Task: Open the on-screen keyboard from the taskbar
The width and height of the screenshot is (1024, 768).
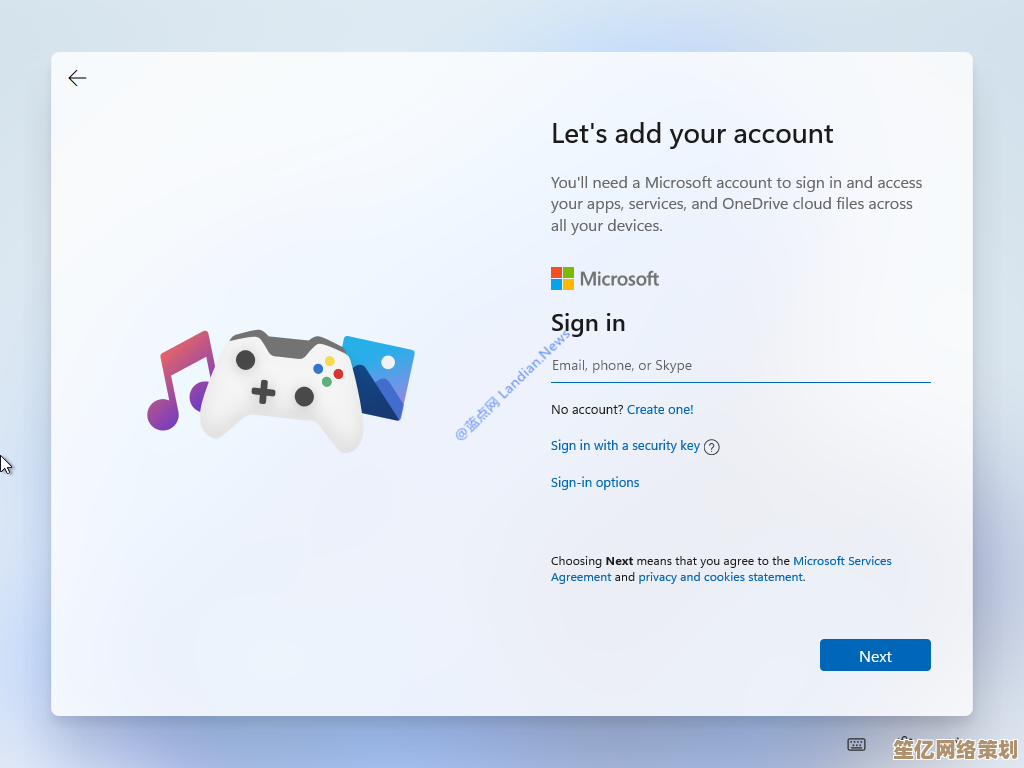Action: (x=856, y=744)
